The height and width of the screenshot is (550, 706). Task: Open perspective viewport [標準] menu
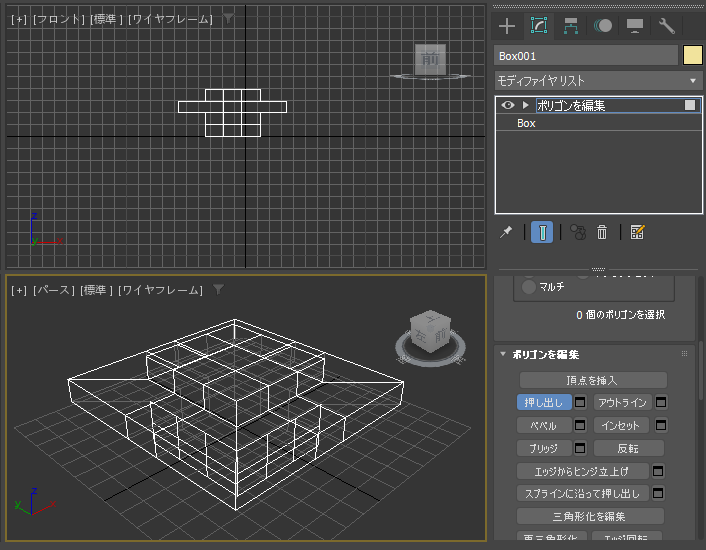(96, 290)
